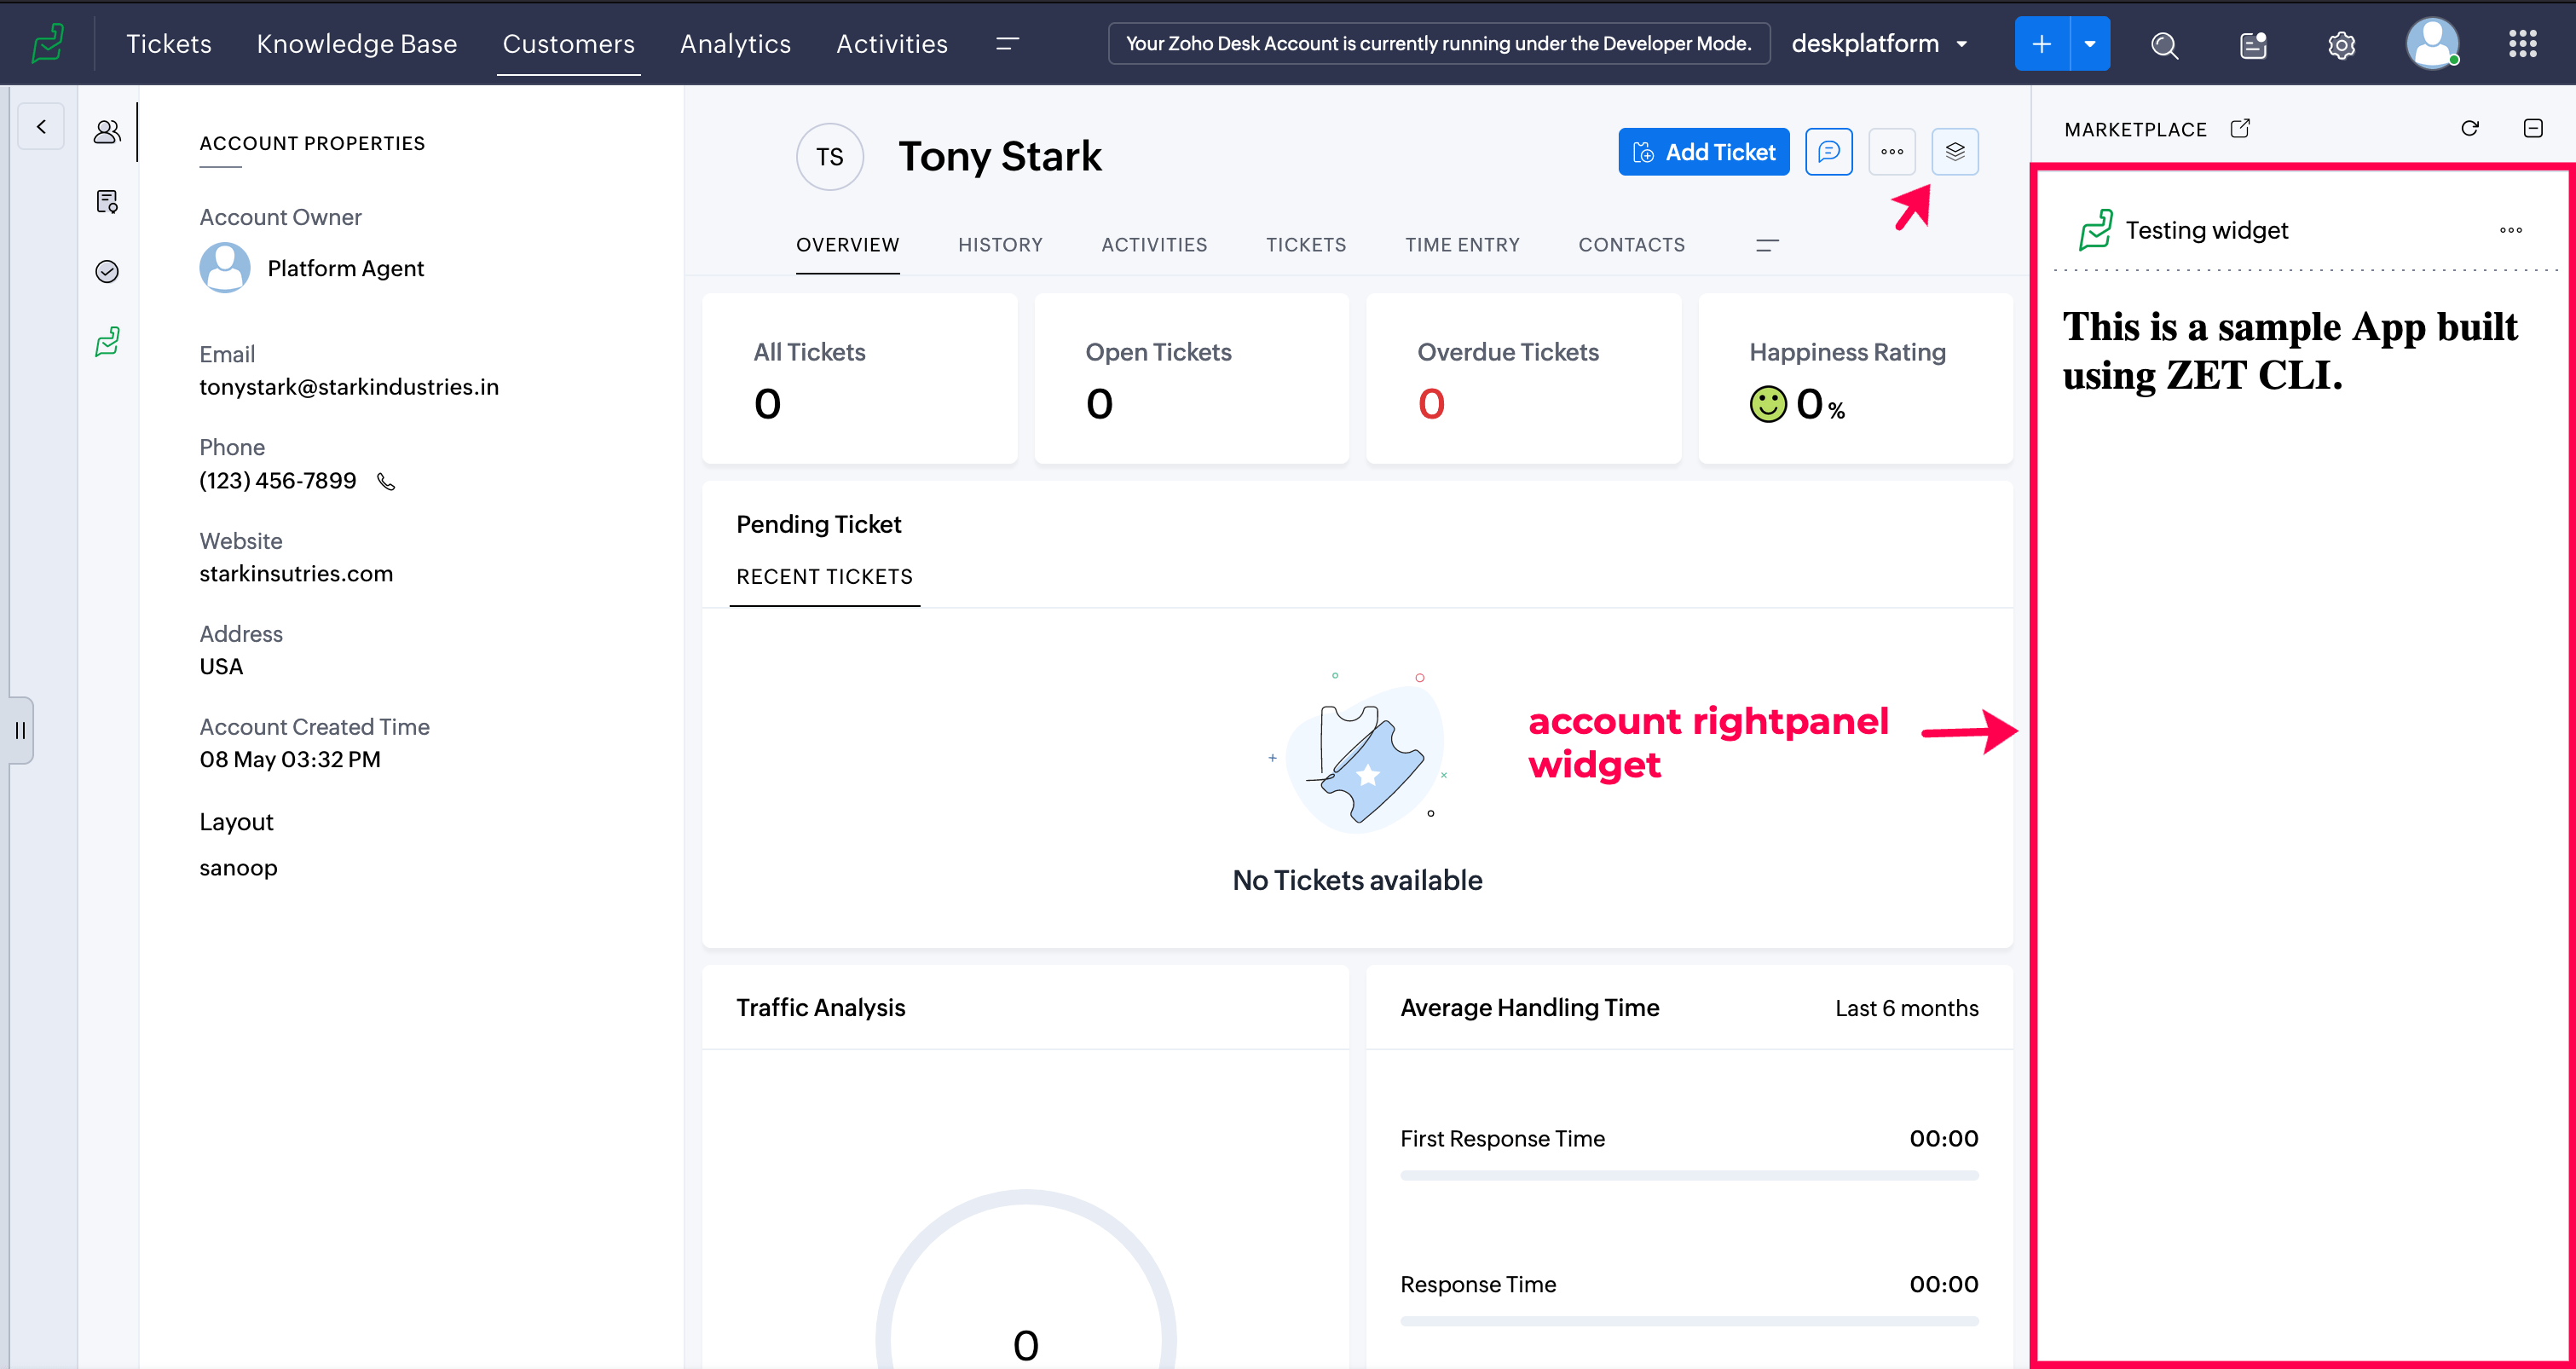Switch to the OVERVIEW tab
2576x1369 pixels.
coord(847,245)
